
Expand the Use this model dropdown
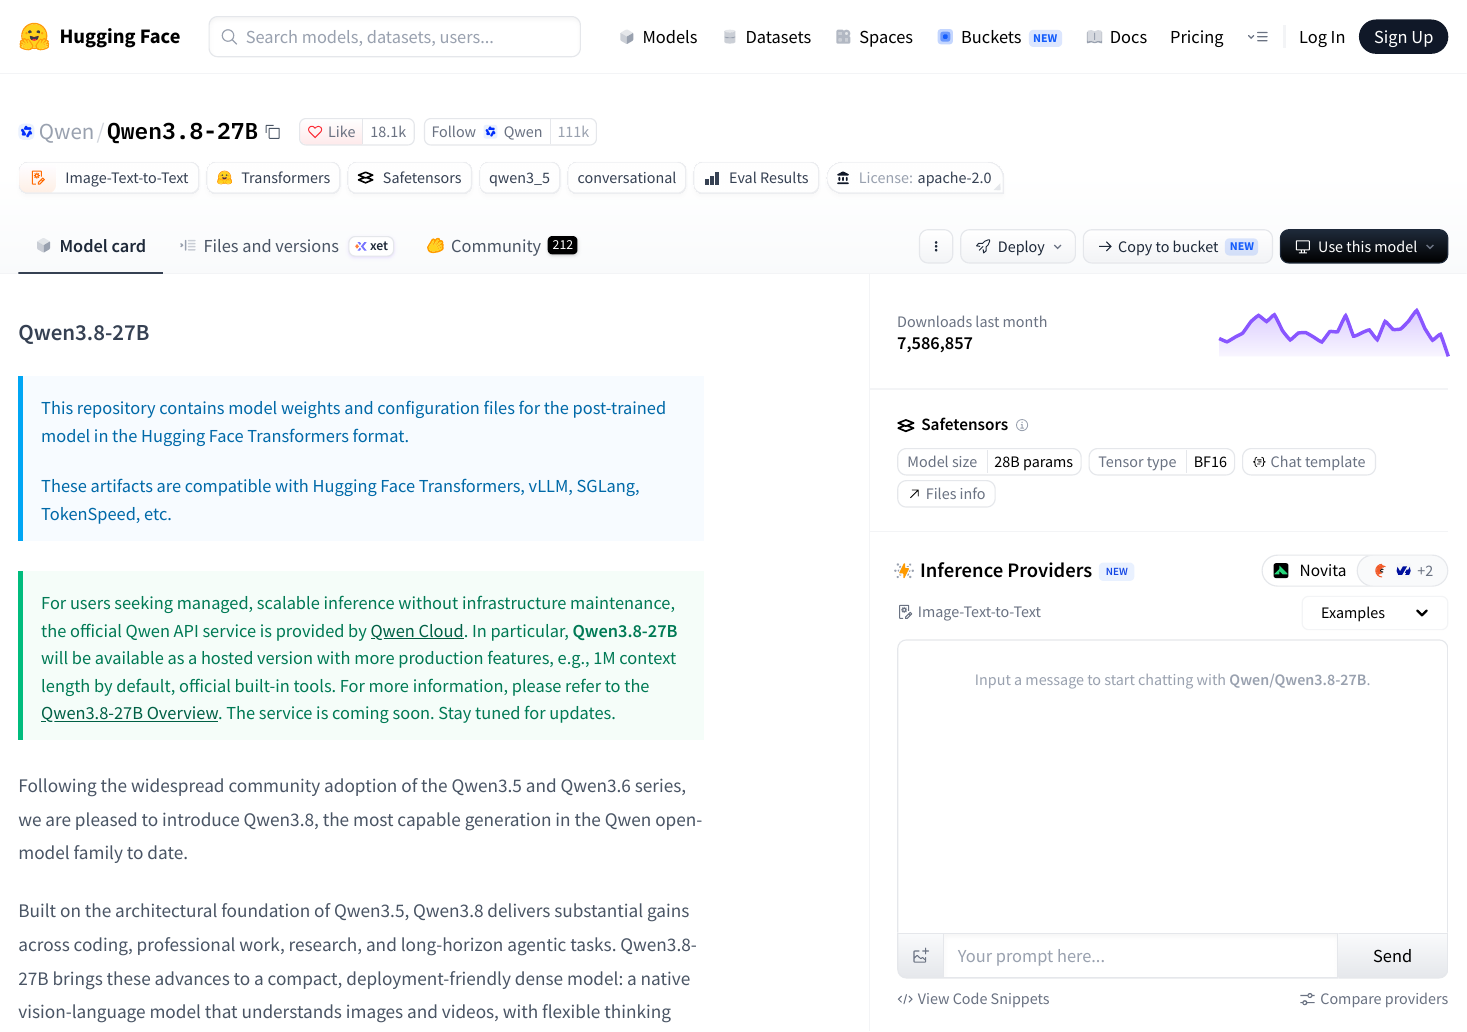(x=1364, y=247)
